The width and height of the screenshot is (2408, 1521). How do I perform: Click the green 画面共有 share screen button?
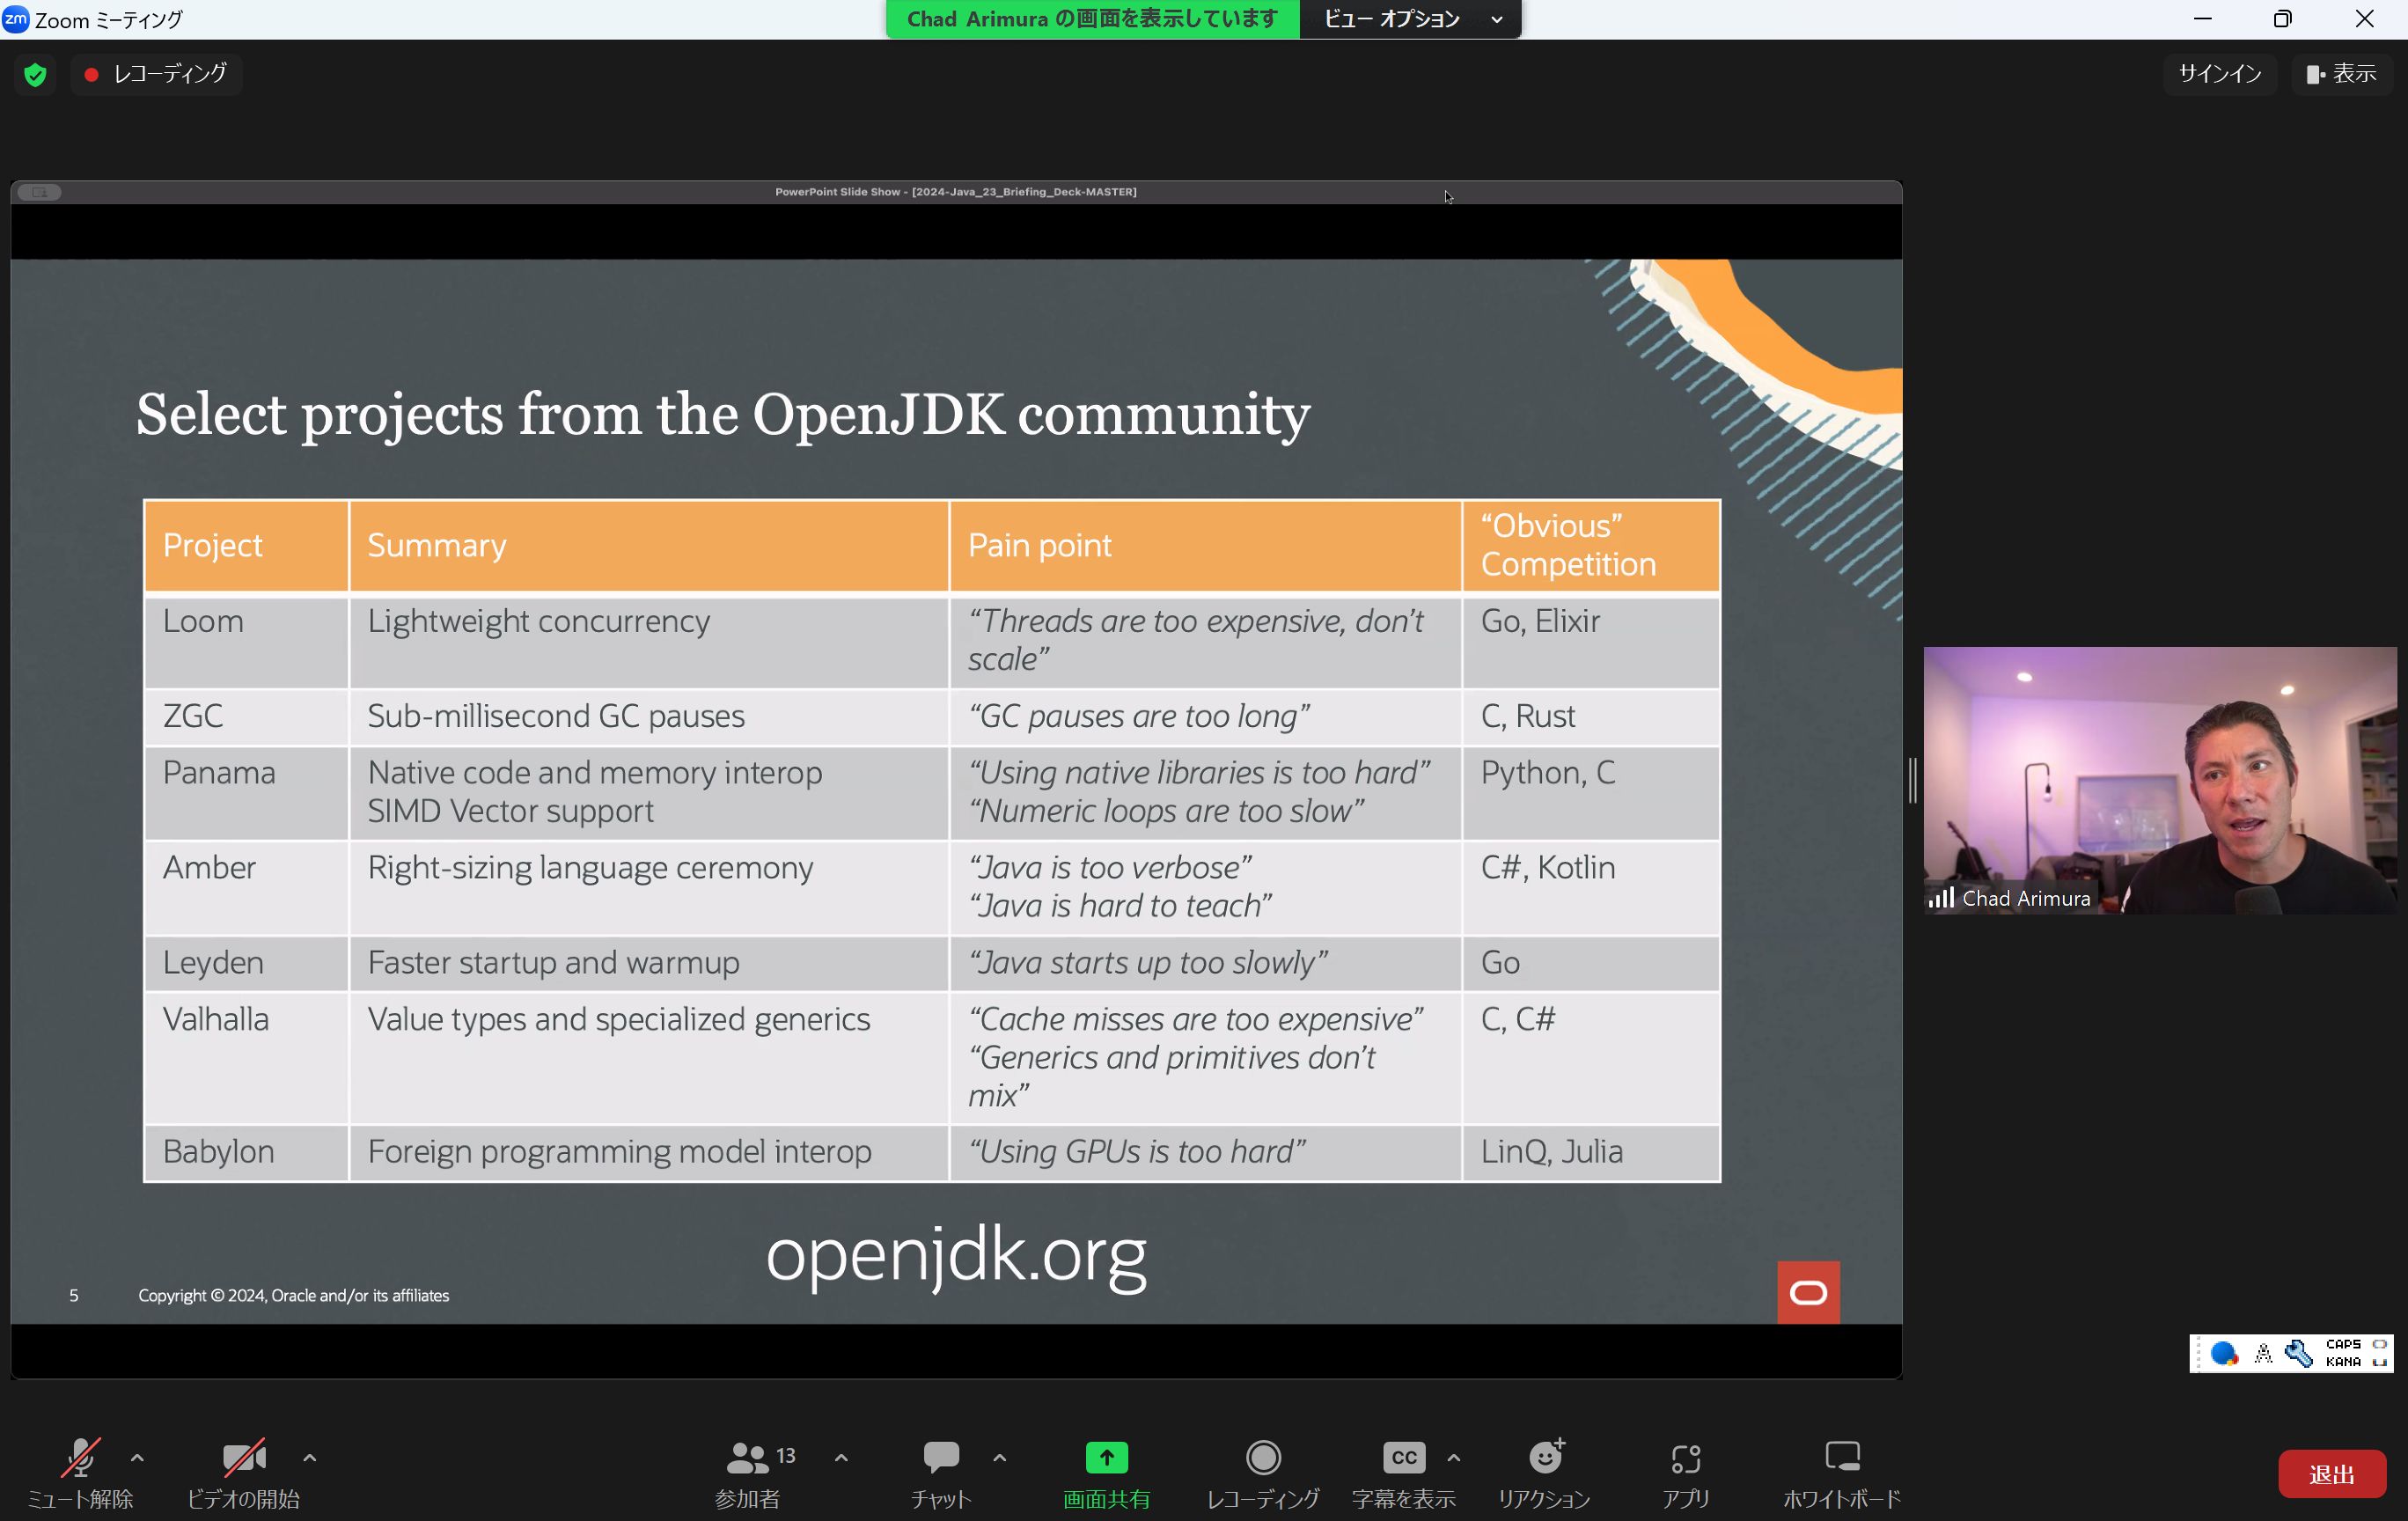[x=1106, y=1473]
